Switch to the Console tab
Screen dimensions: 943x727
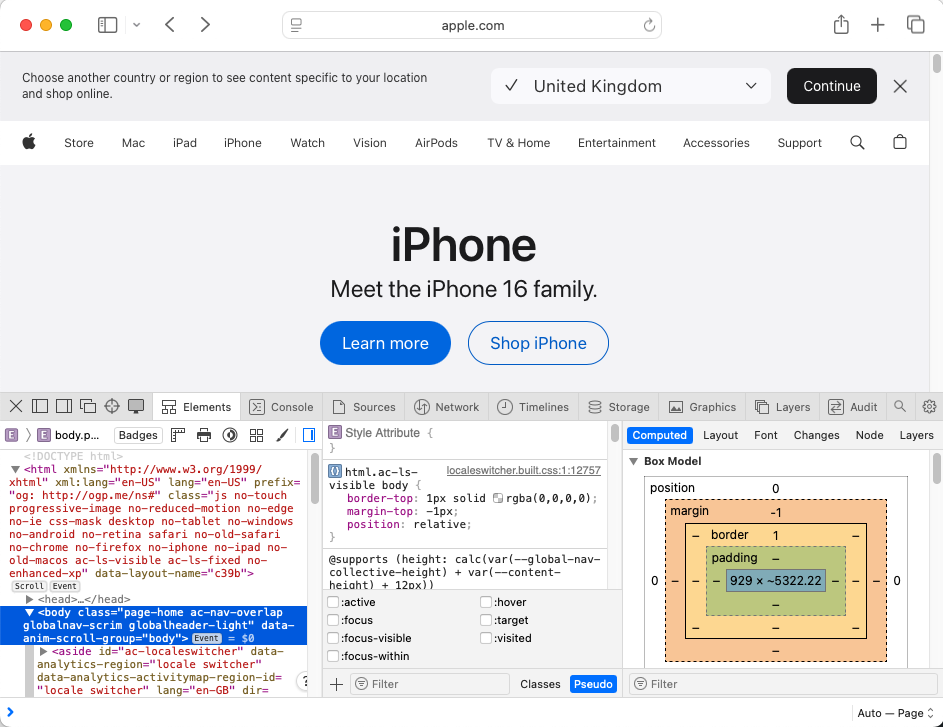281,407
